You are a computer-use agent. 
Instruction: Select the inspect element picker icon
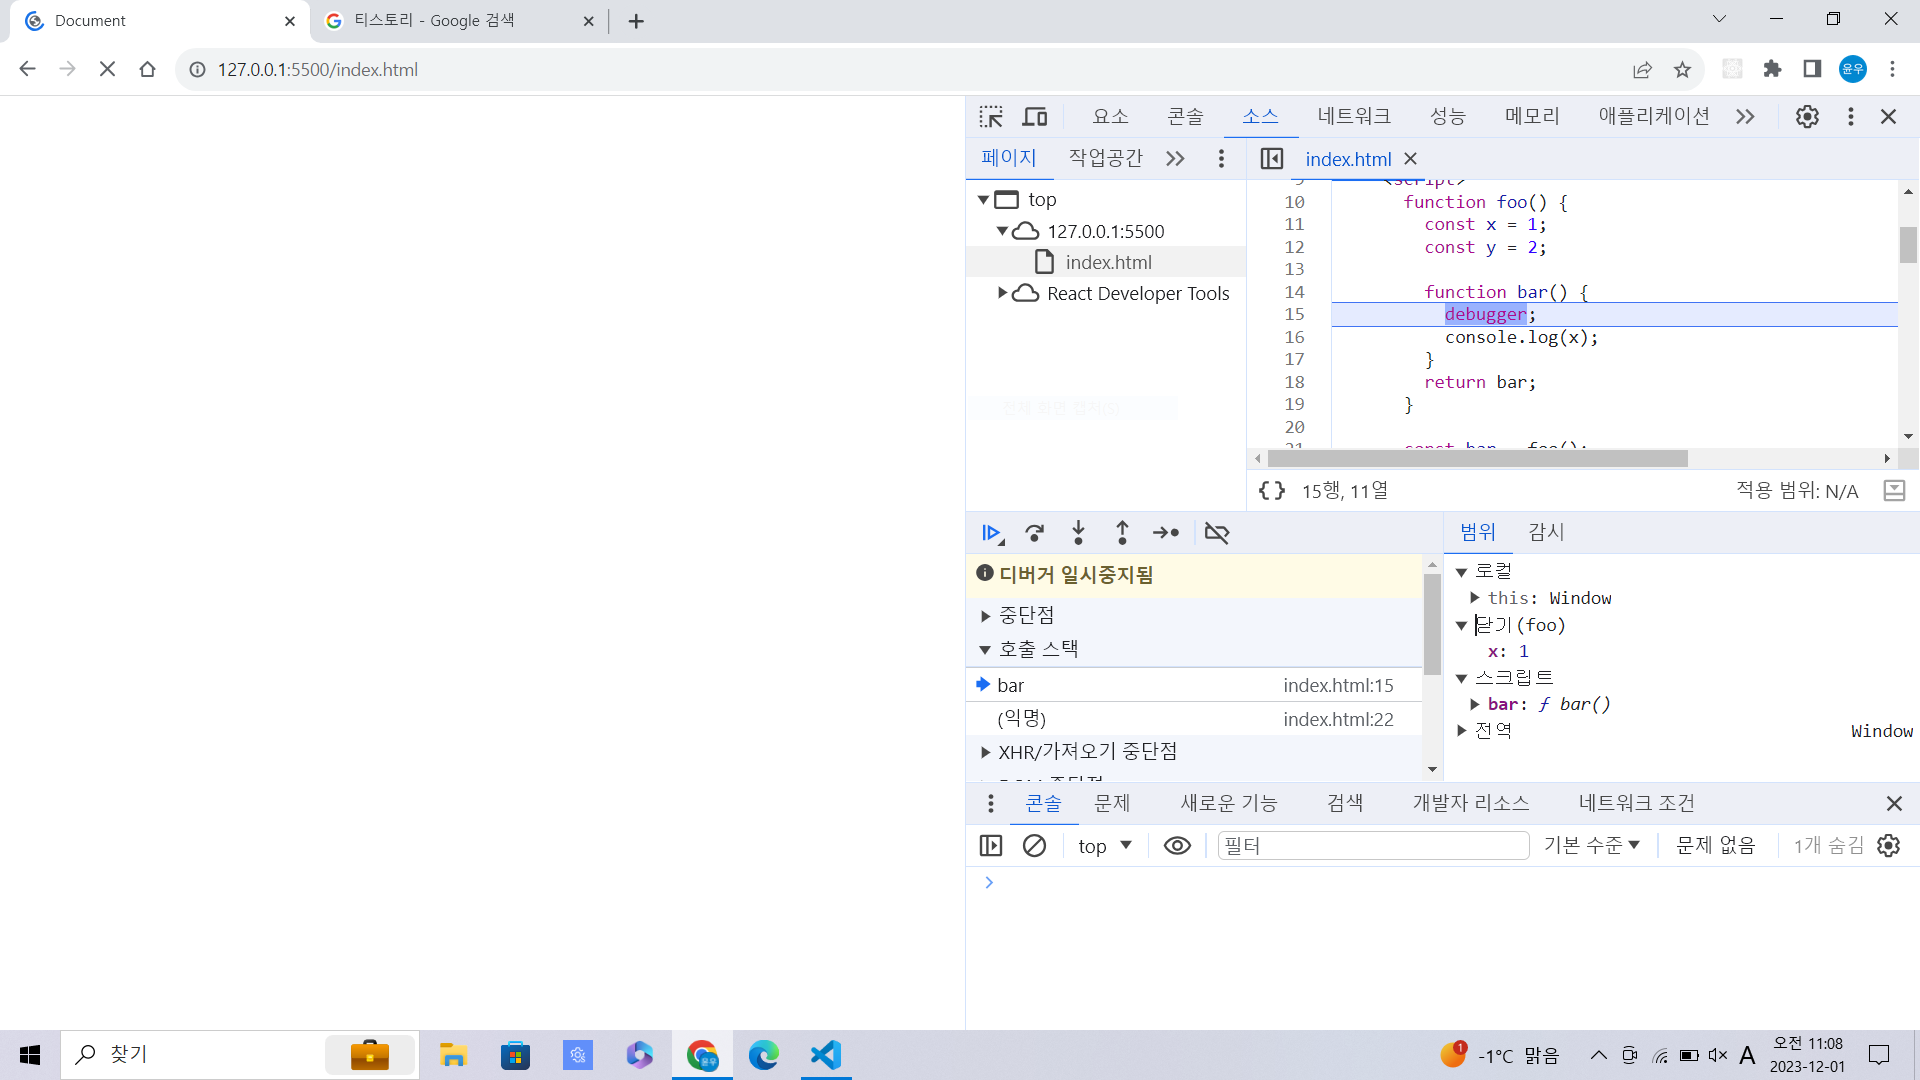coord(991,117)
